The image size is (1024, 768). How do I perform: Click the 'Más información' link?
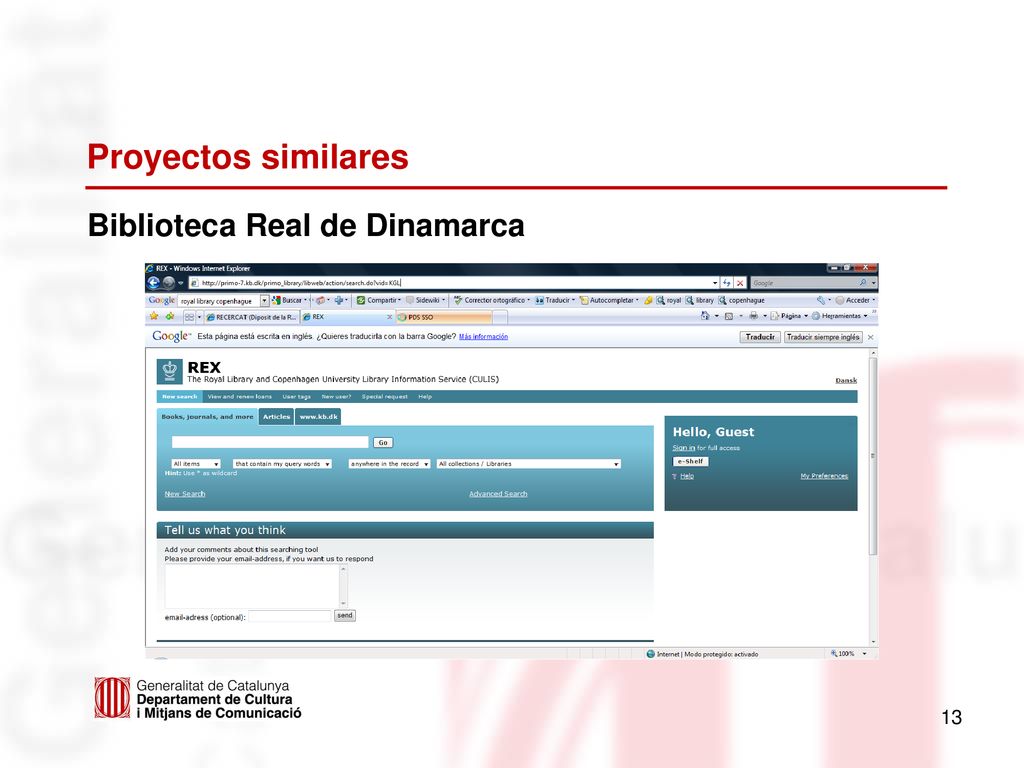[483, 337]
